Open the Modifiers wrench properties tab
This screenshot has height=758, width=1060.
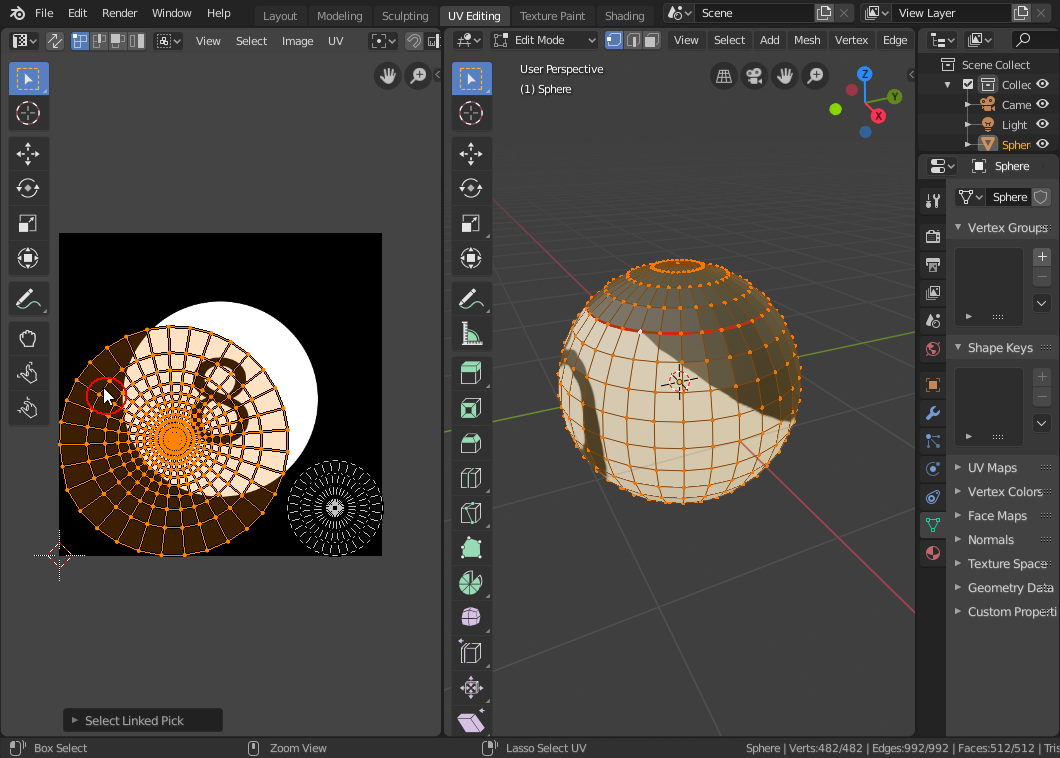click(933, 412)
